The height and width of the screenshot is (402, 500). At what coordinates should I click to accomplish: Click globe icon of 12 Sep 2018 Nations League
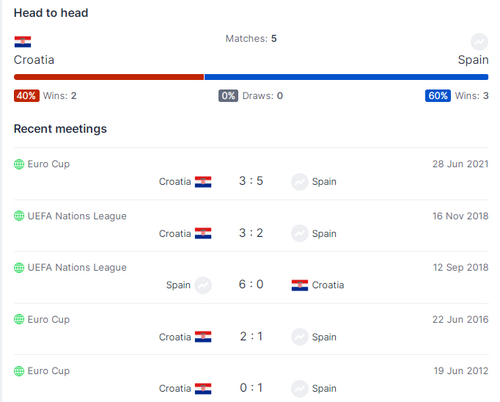(x=19, y=267)
